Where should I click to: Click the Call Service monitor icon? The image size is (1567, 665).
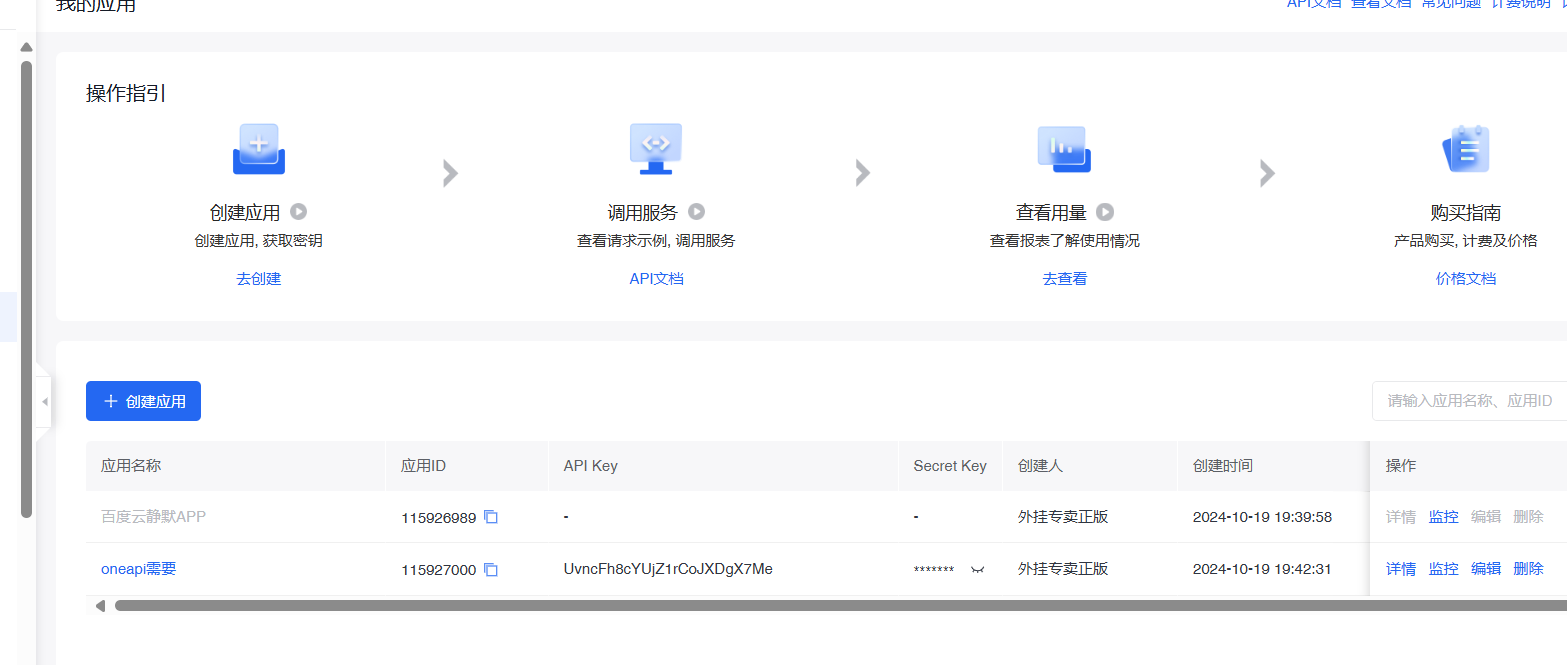click(655, 149)
